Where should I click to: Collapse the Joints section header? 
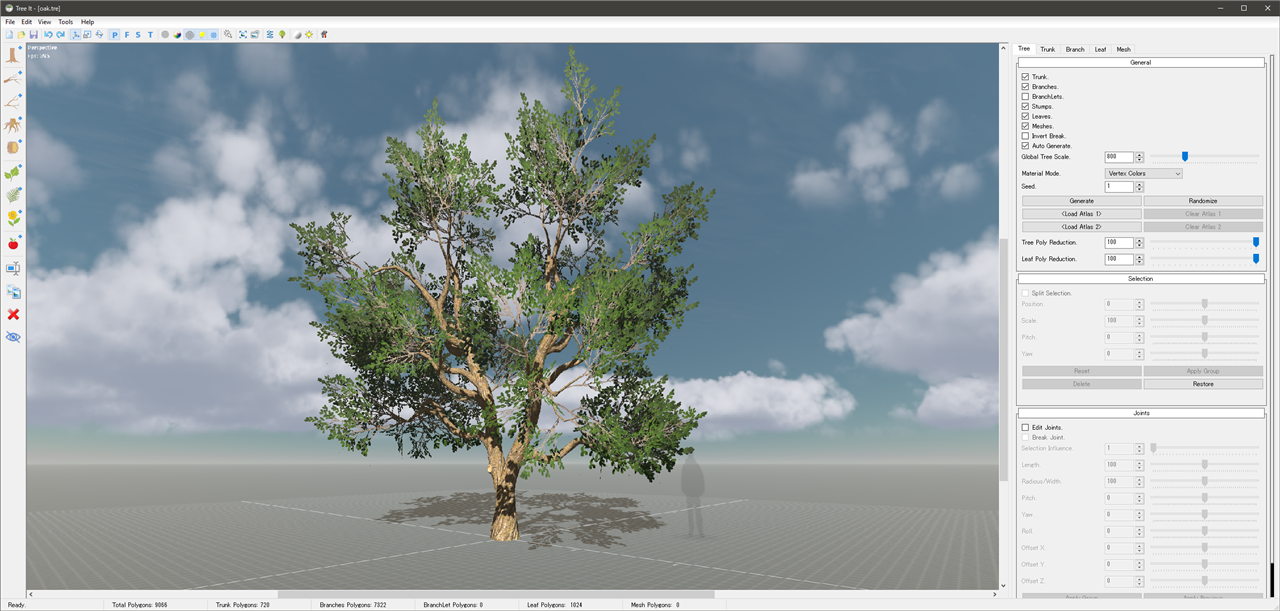(1140, 412)
